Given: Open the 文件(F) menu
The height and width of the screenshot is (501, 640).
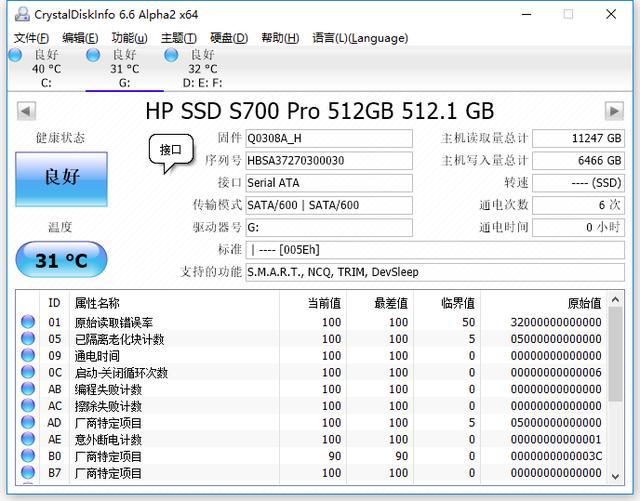Looking at the screenshot, I should pyautogui.click(x=31, y=38).
